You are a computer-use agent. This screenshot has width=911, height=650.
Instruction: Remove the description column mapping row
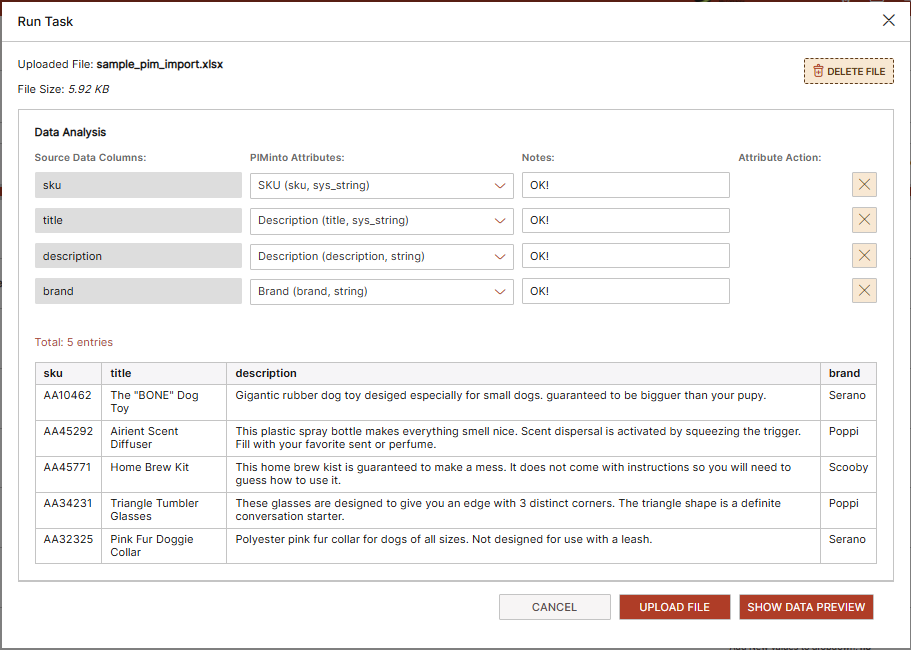pyautogui.click(x=864, y=256)
